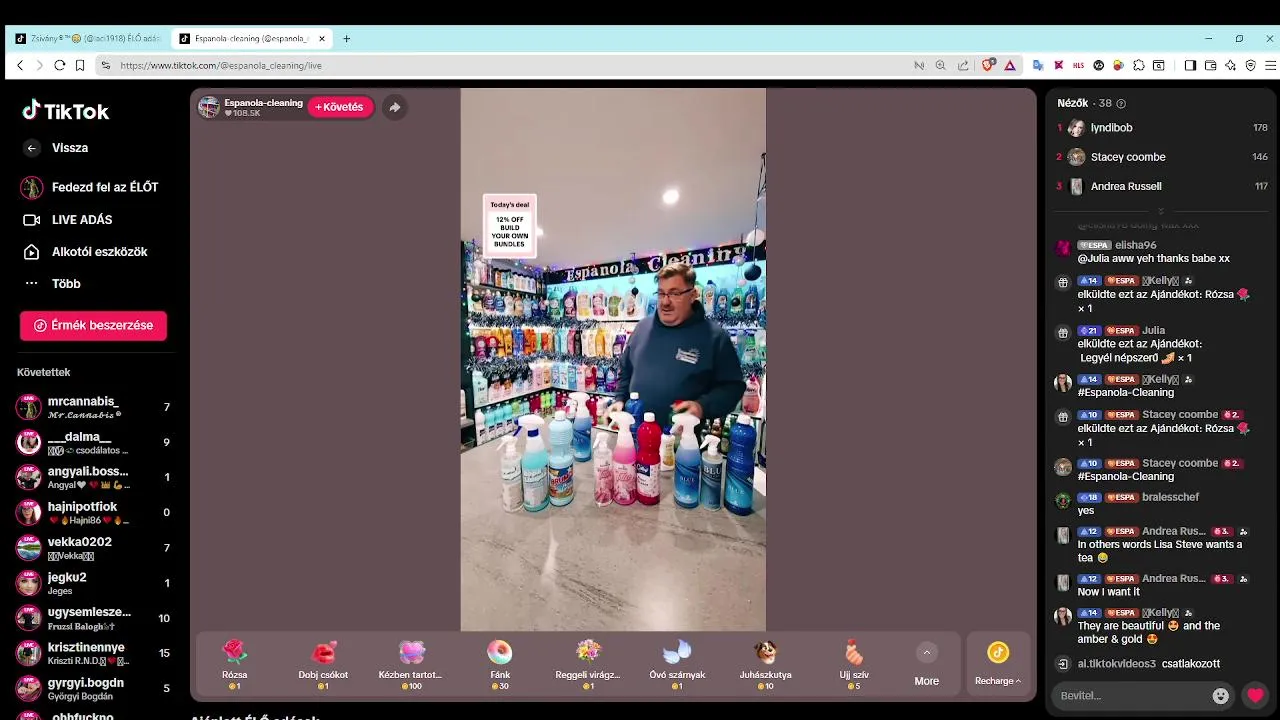Go back in browser history
Screen dimensions: 1280x720
tap(20, 65)
